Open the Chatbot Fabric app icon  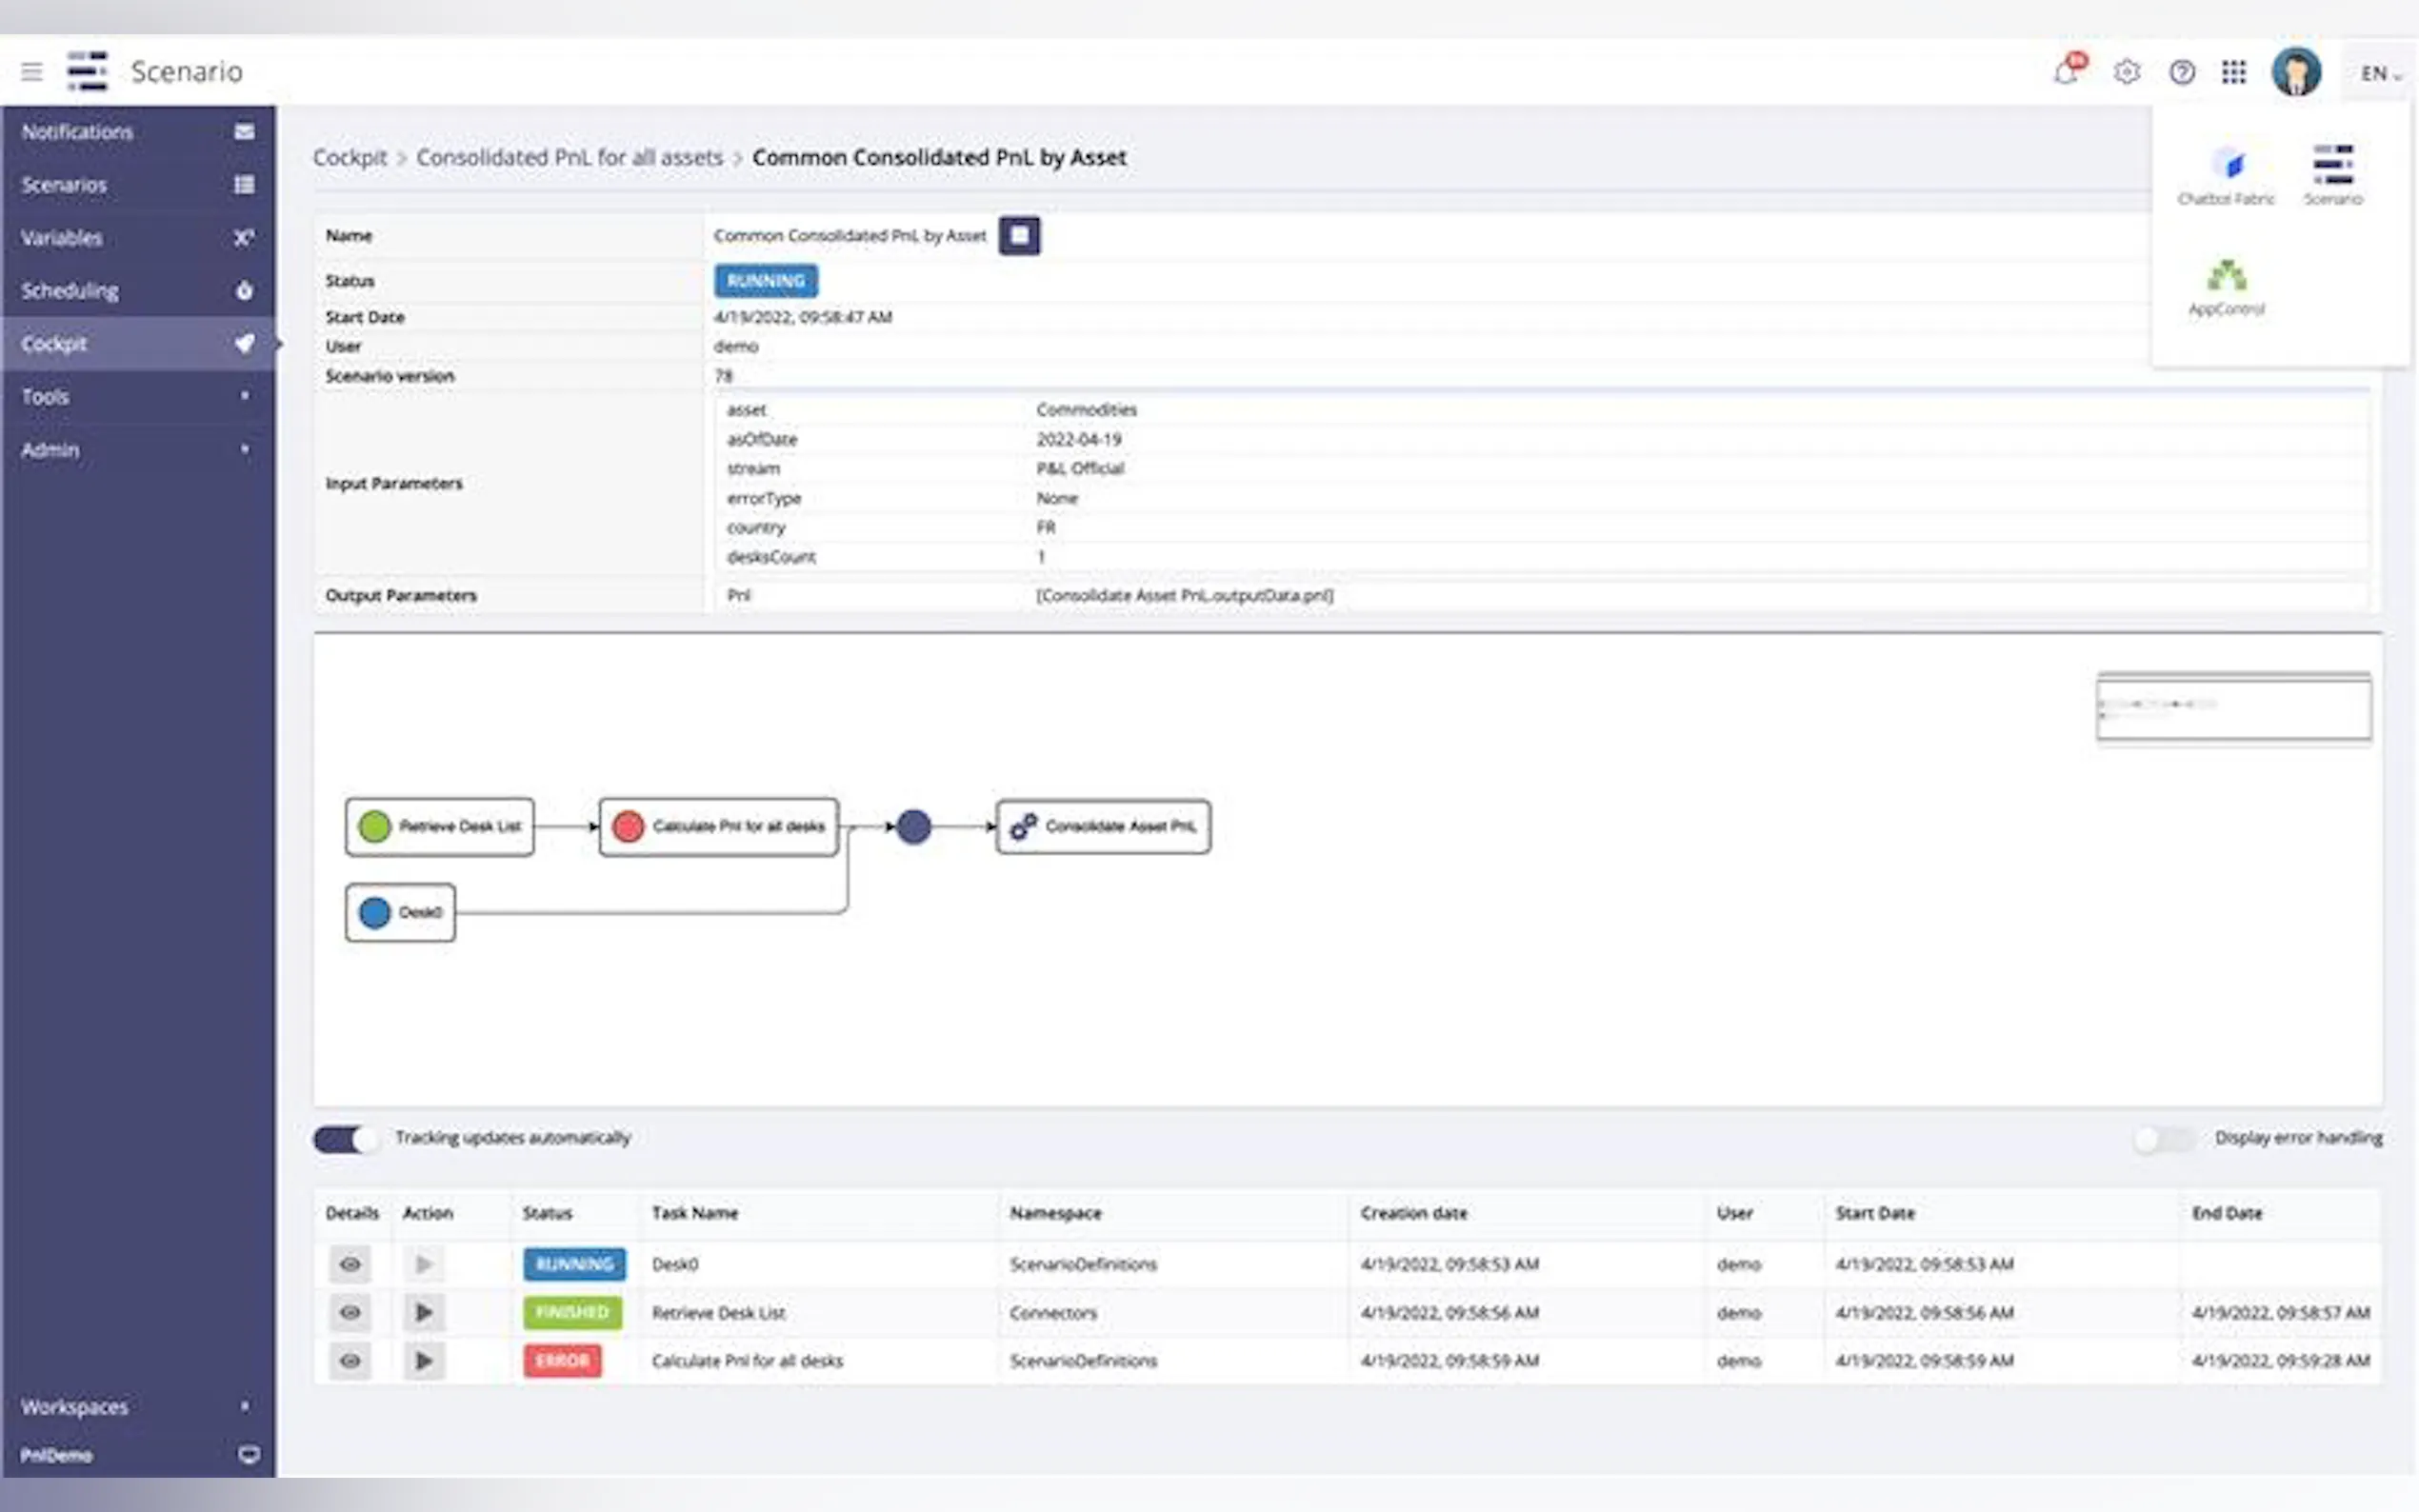pyautogui.click(x=2226, y=174)
